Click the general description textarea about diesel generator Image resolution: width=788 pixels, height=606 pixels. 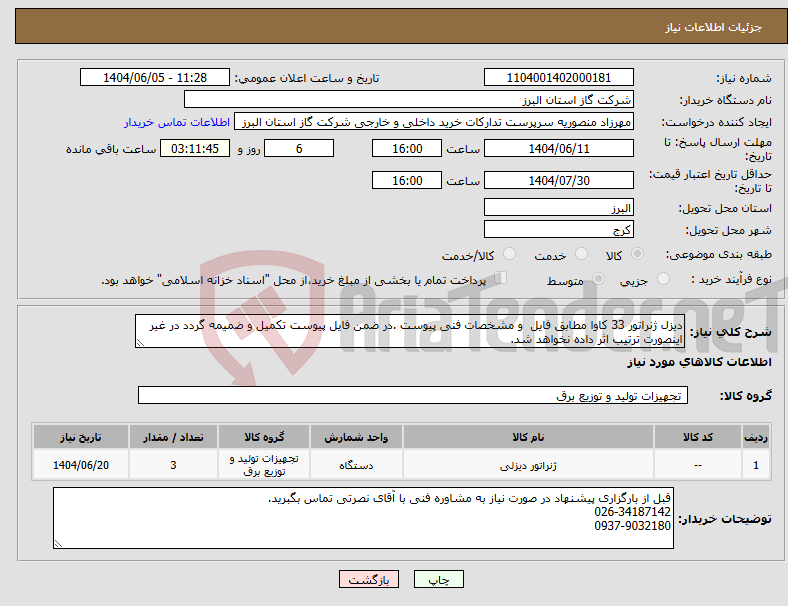click(410, 331)
